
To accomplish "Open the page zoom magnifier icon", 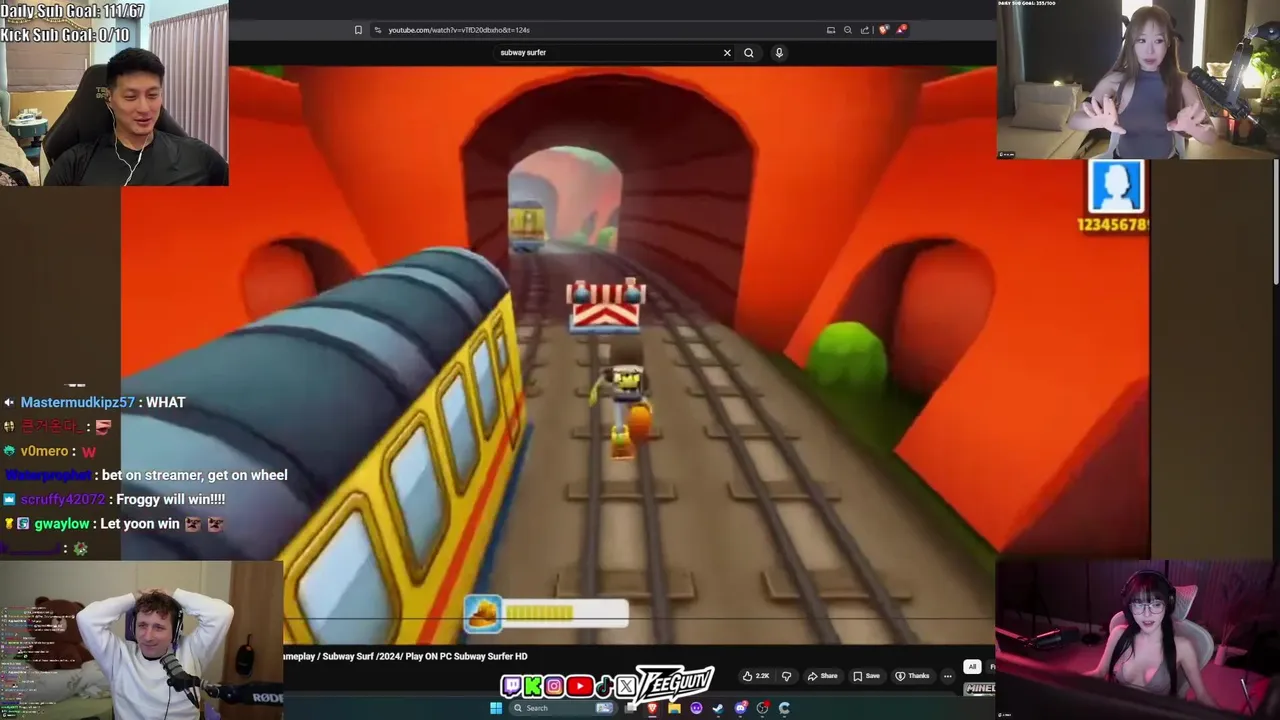I will [x=848, y=30].
